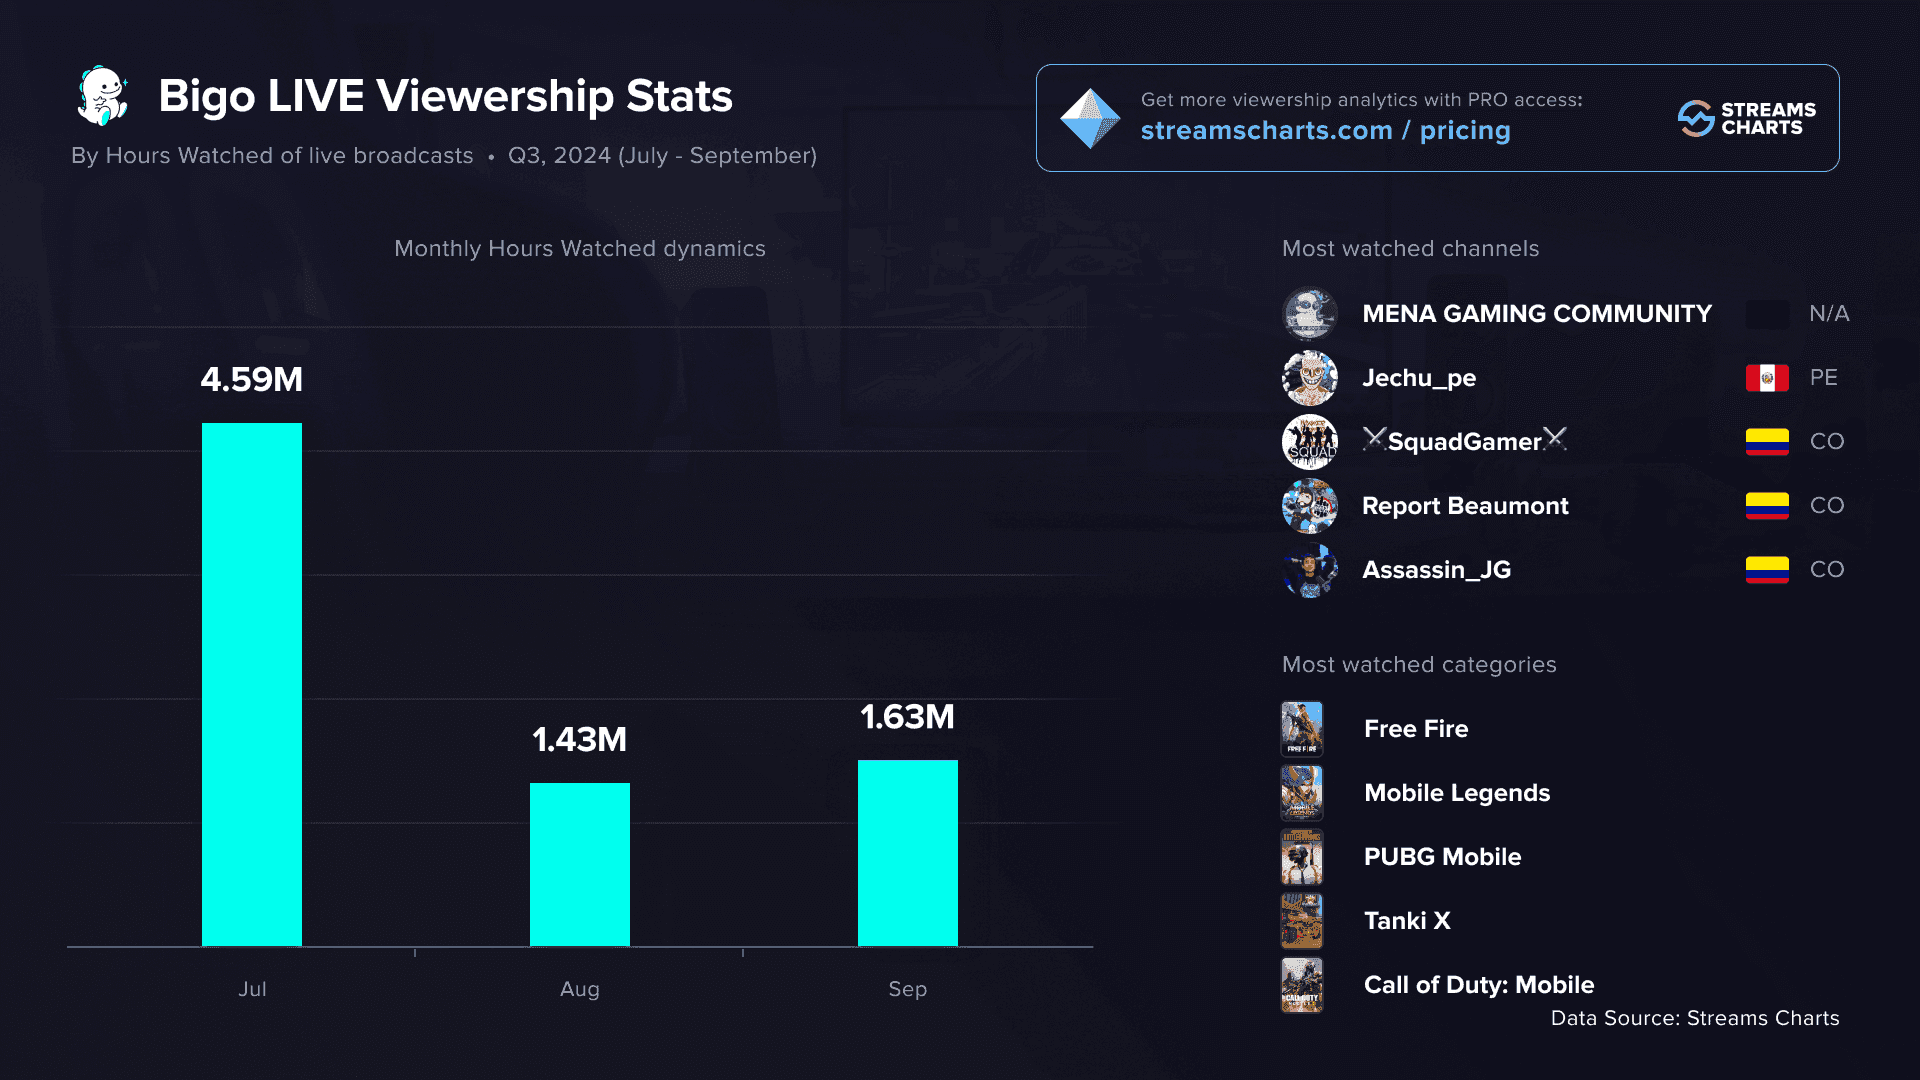This screenshot has height=1080, width=1920.
Task: Click the September 1.63M cyan bar
Action: [908, 853]
